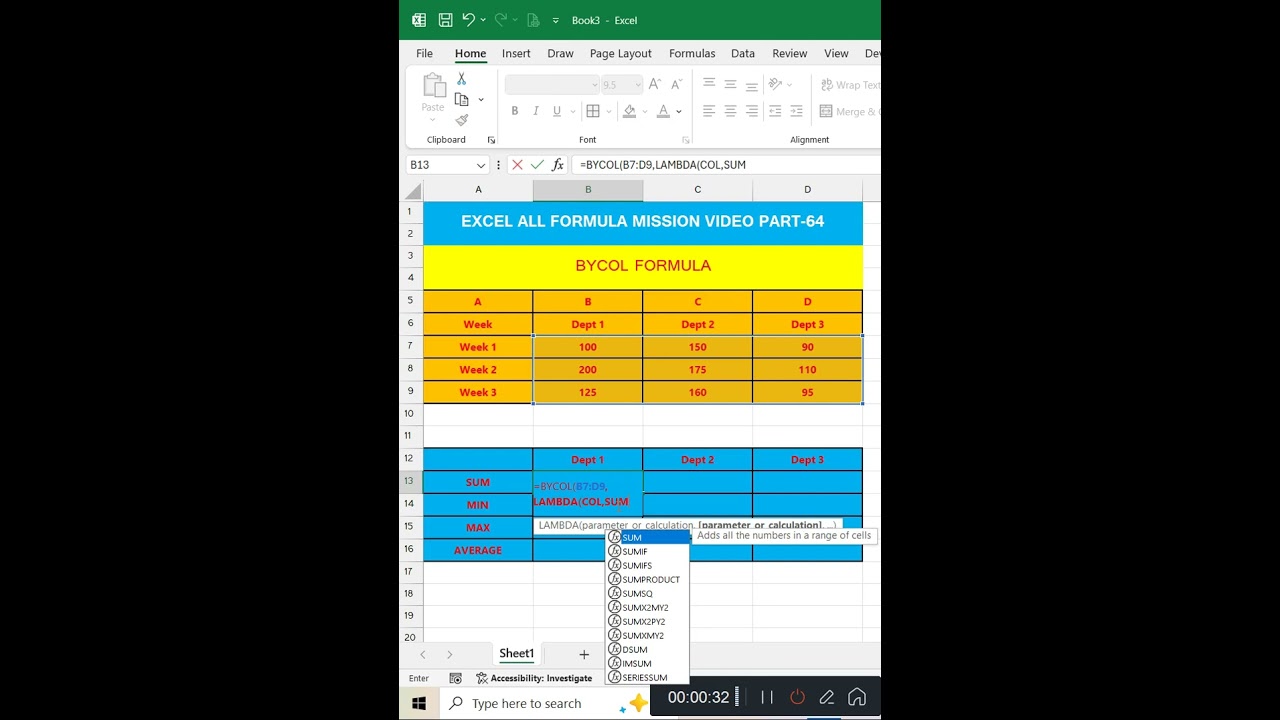Open the Page Layout tab
The image size is (1280, 720).
pos(620,53)
